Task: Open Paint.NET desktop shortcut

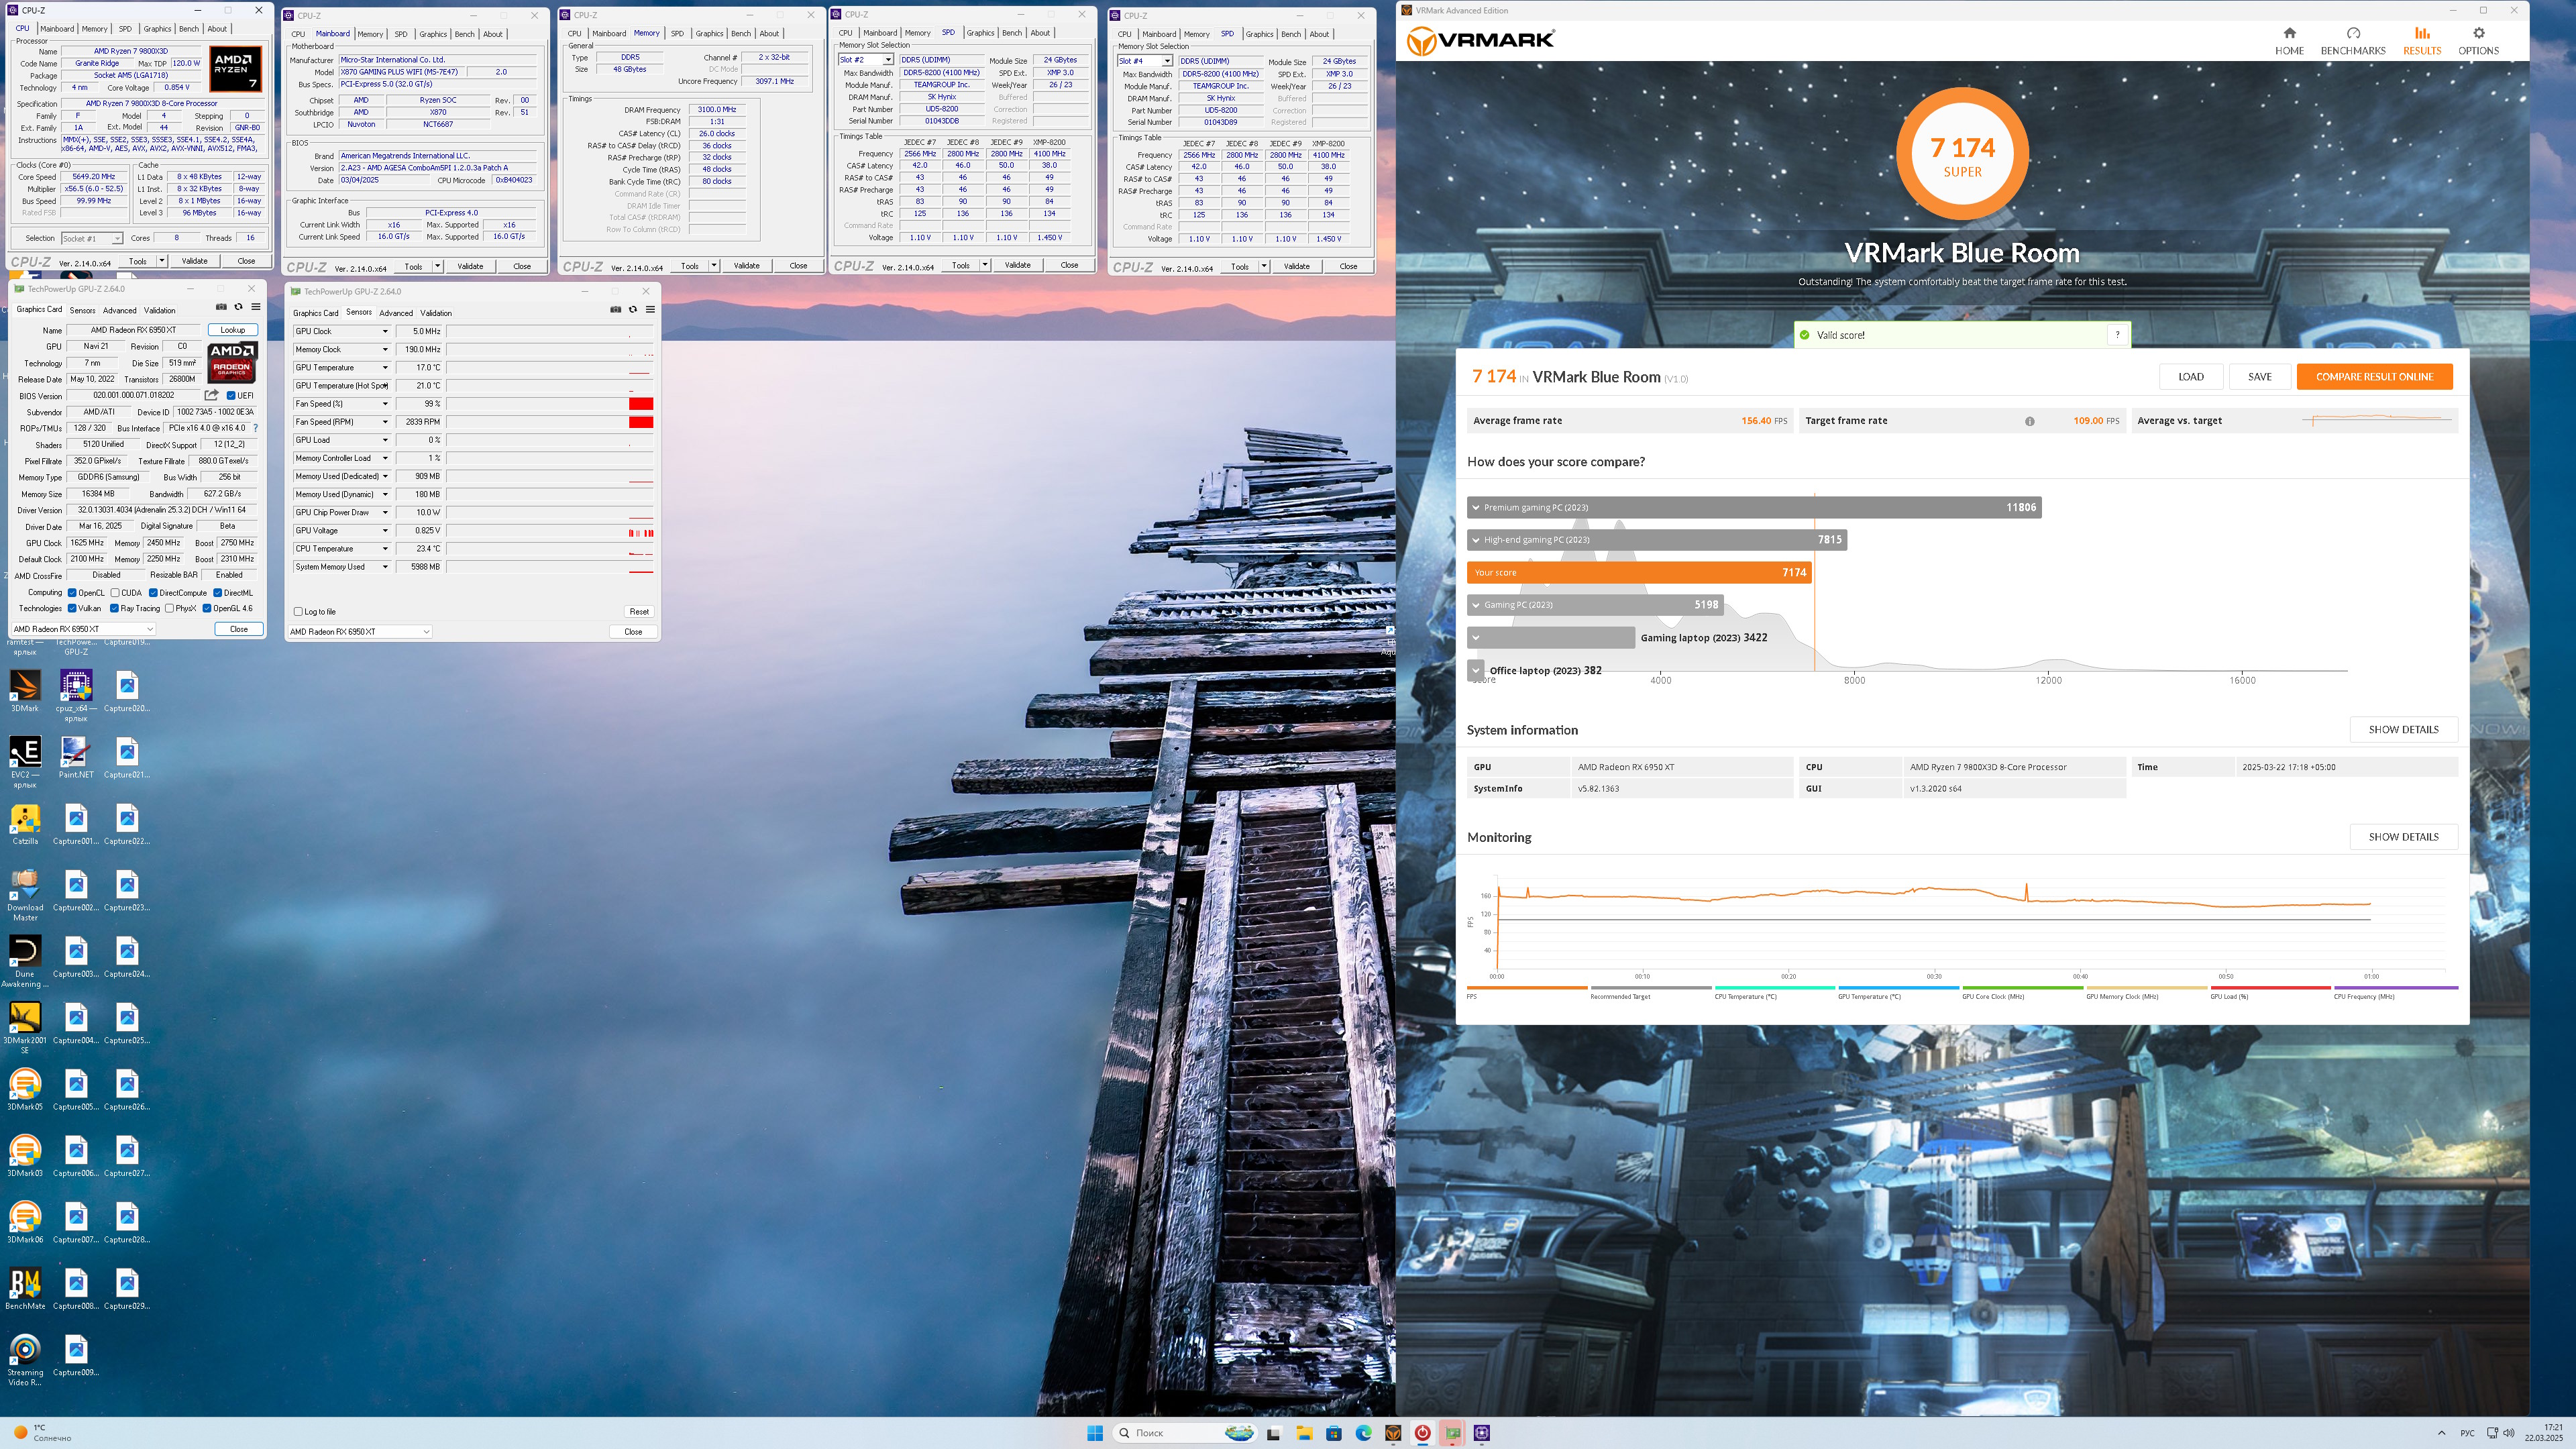Action: tap(75, 757)
